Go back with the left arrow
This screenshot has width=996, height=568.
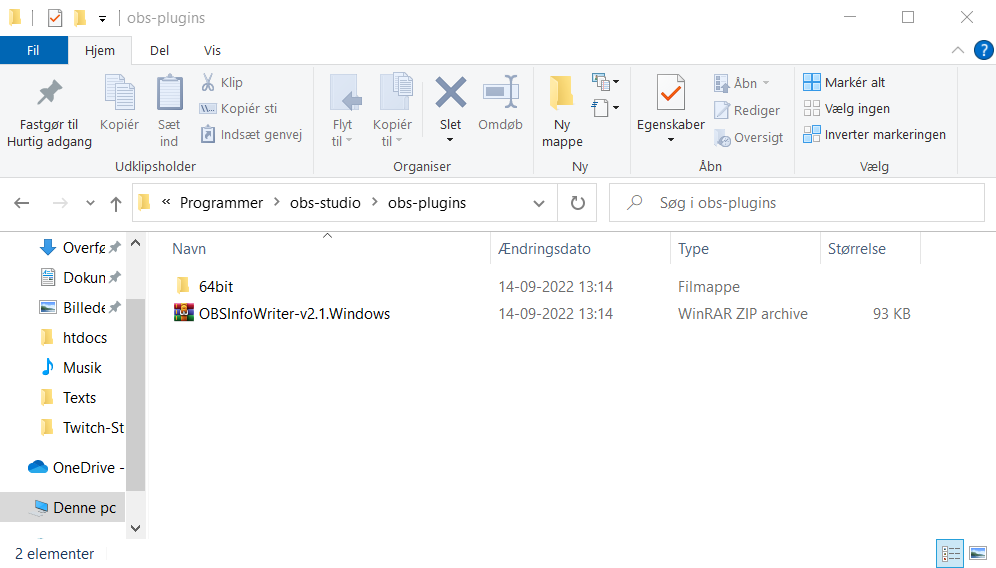coord(22,203)
